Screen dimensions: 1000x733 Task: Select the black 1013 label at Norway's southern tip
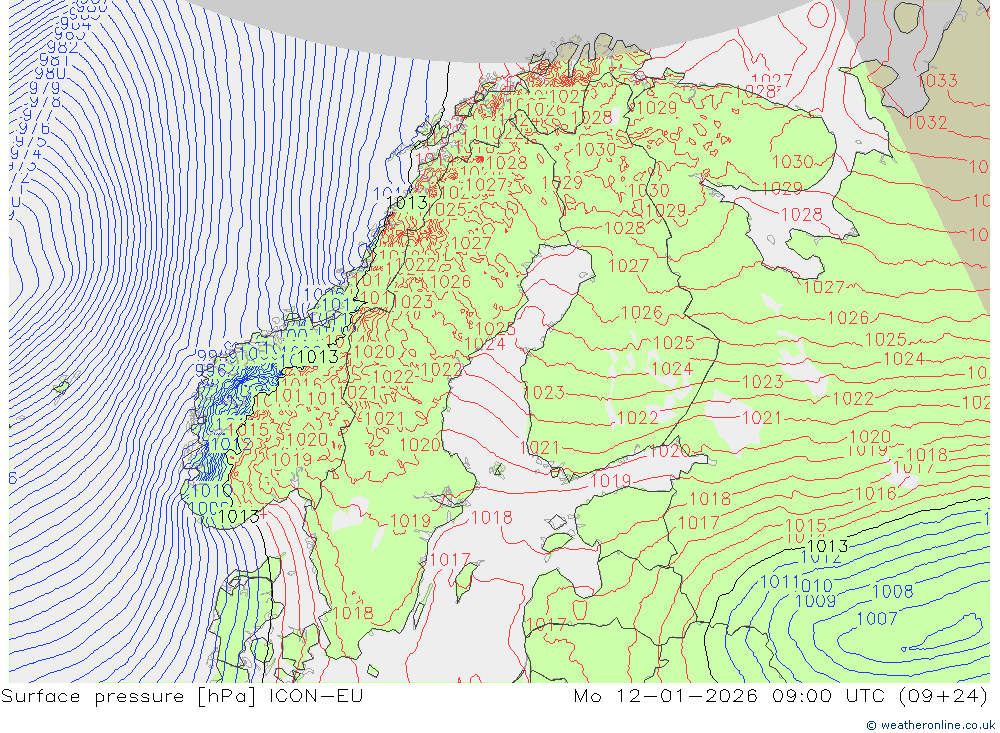point(239,516)
